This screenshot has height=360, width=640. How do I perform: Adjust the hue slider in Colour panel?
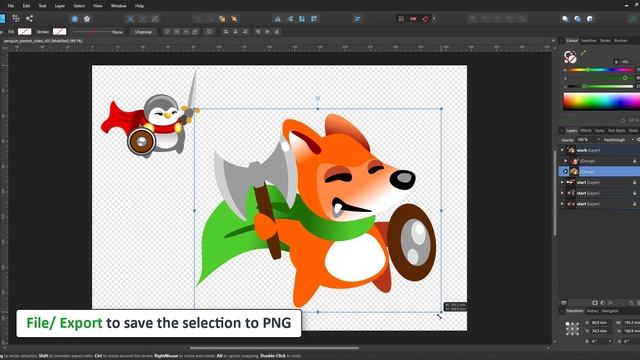click(601, 70)
